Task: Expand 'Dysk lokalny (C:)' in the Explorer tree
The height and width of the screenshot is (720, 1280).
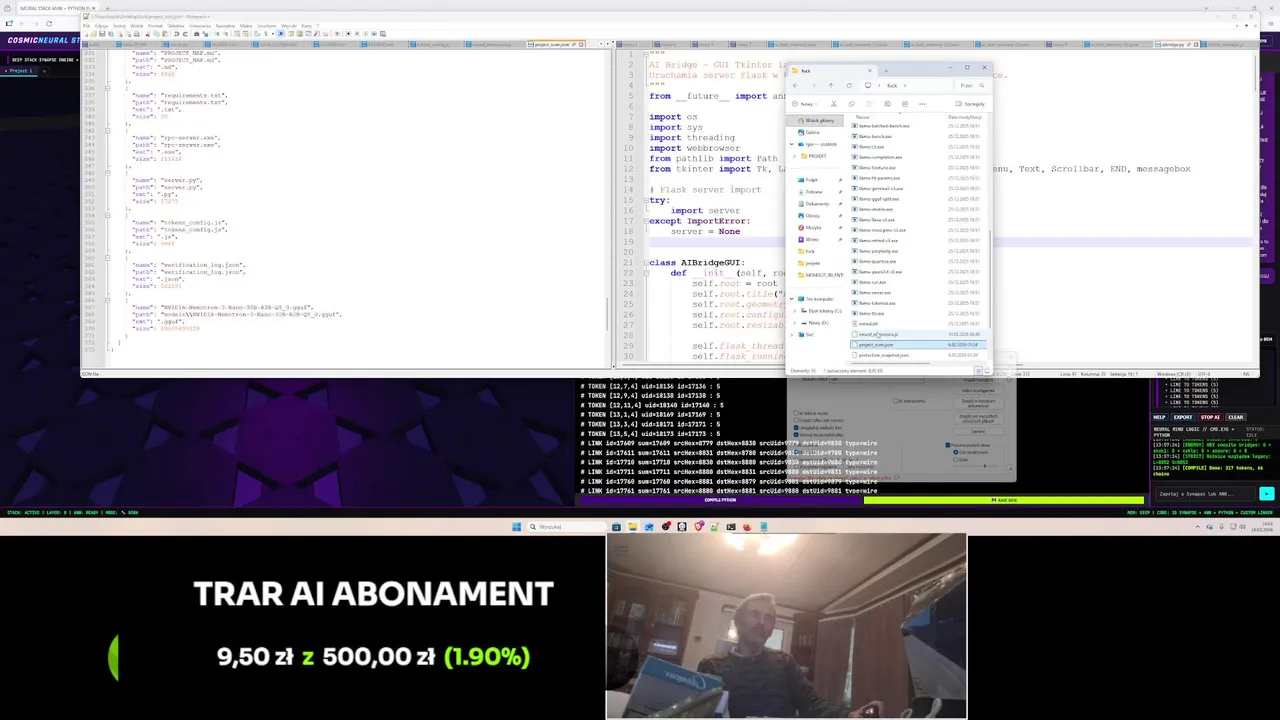Action: pos(794,311)
